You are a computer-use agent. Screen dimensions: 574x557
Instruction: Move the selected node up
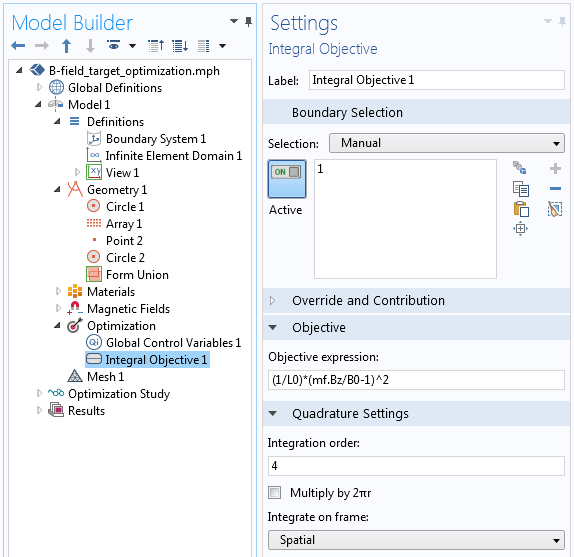click(x=66, y=46)
